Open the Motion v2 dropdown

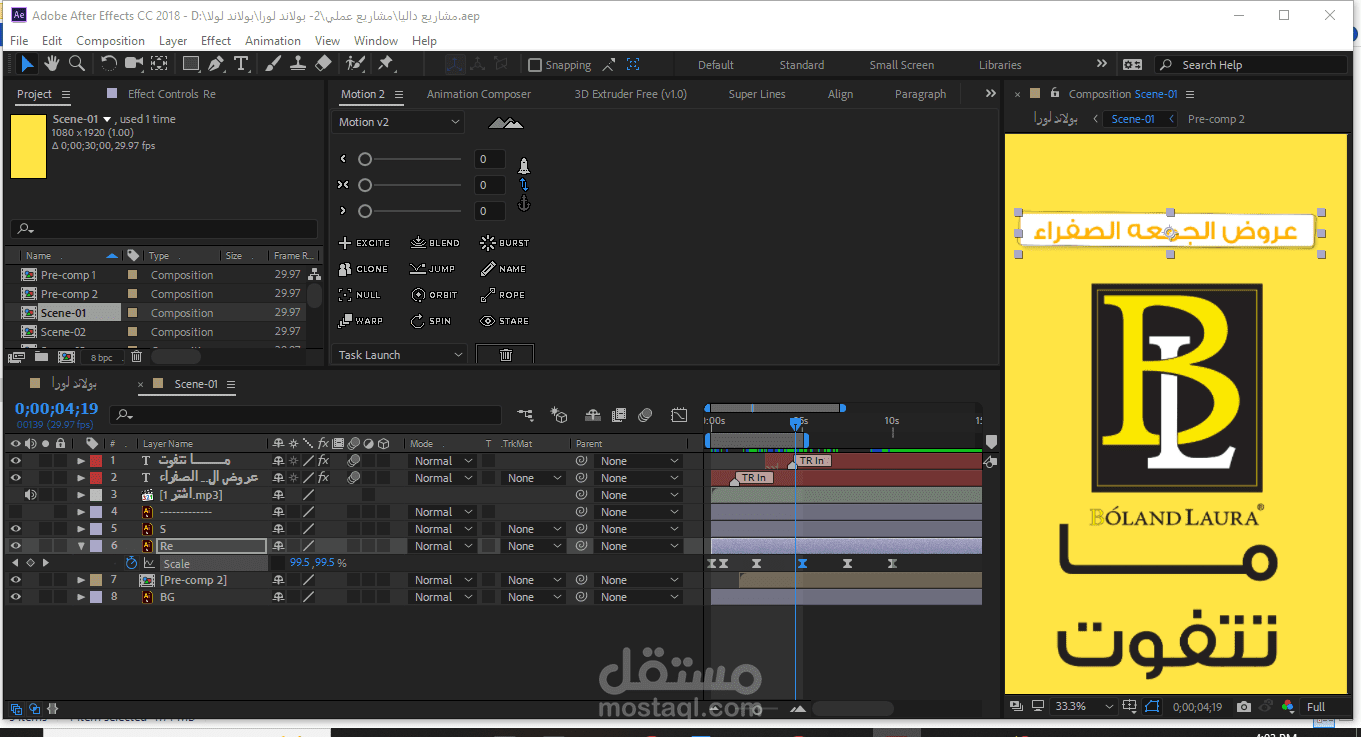[x=398, y=122]
